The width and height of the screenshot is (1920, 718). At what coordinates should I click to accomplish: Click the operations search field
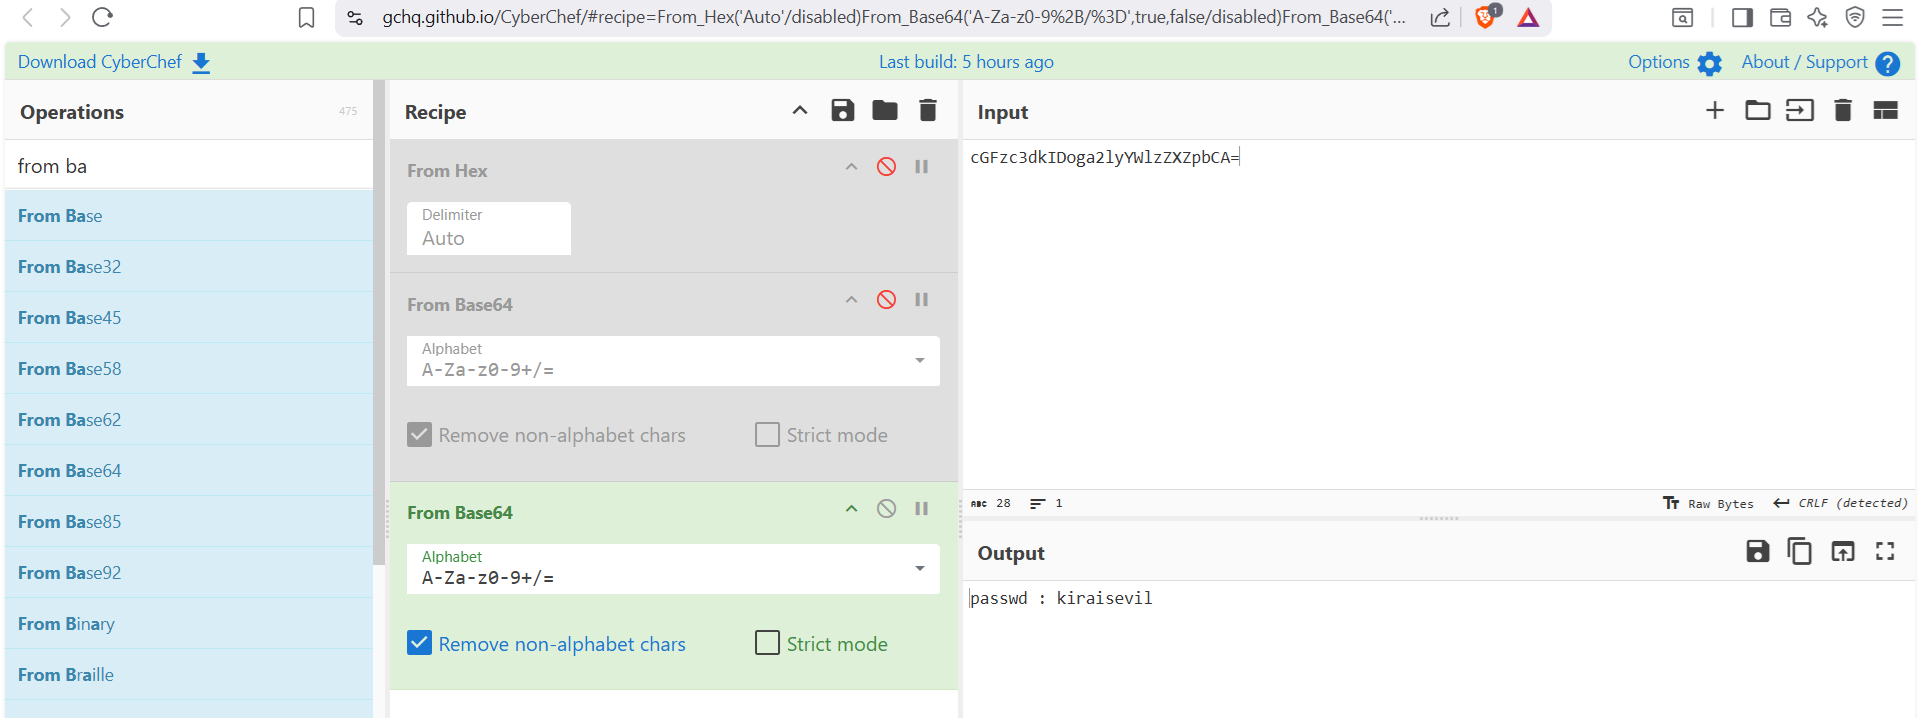(x=188, y=166)
